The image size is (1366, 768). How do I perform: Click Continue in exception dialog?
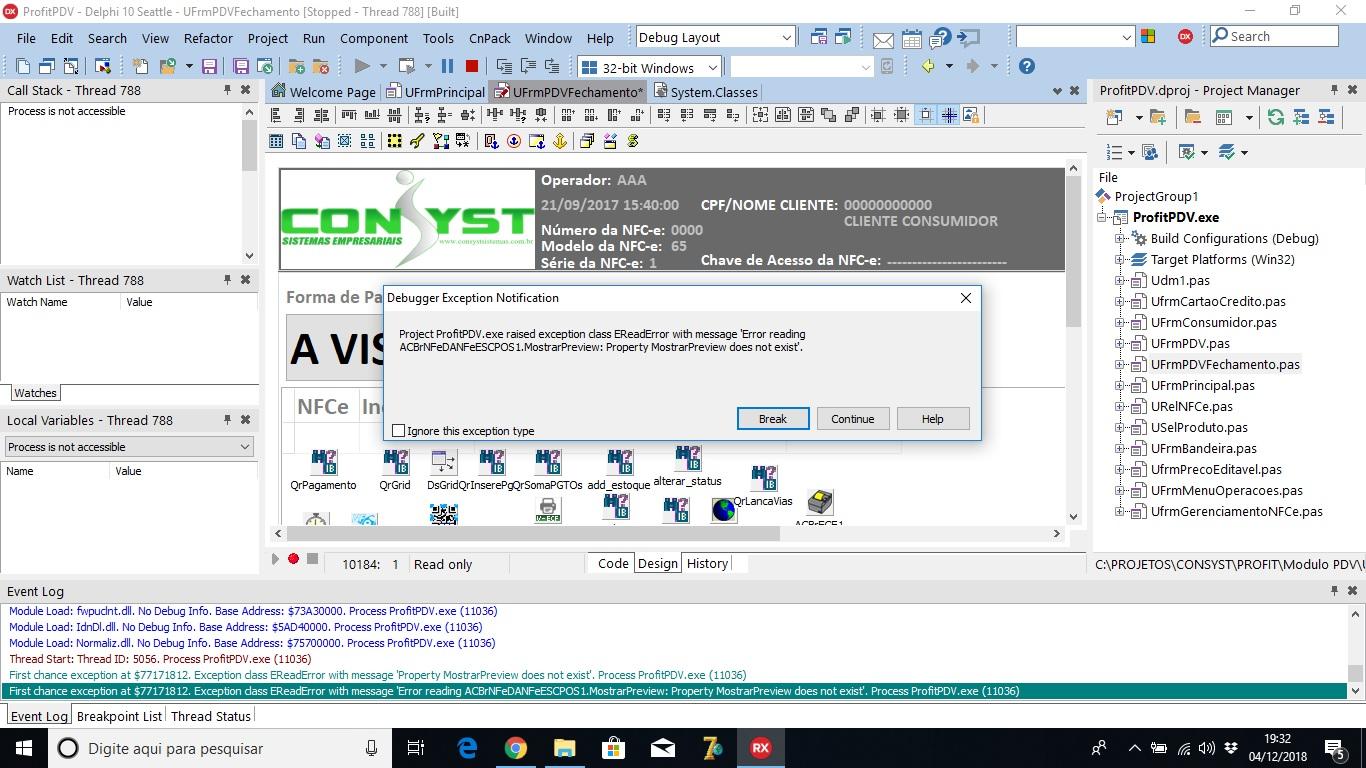pyautogui.click(x=853, y=419)
